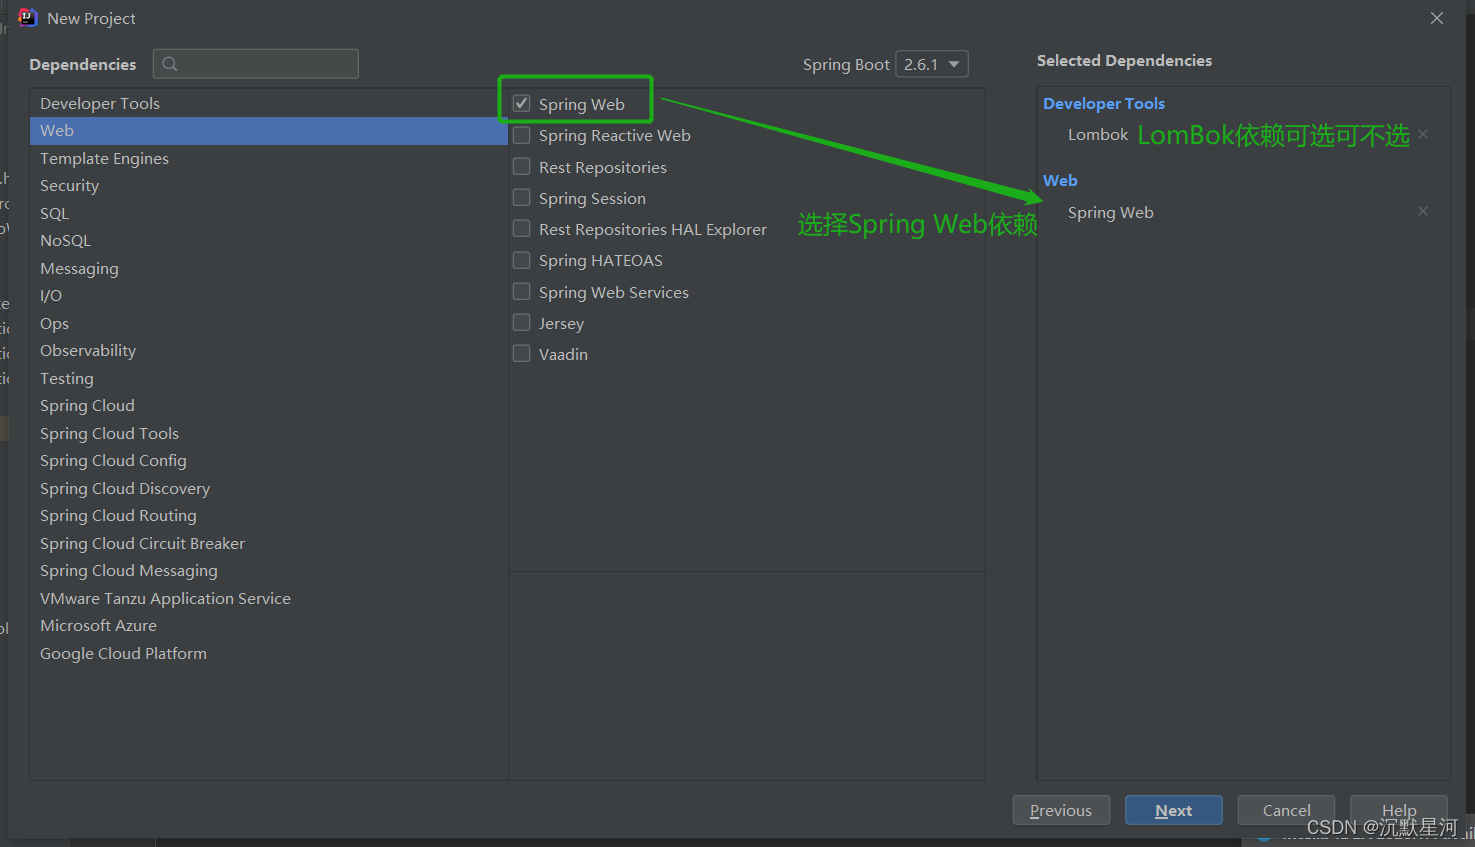The width and height of the screenshot is (1475, 847).
Task: Select Spring Web Services checkbox
Action: [522, 291]
